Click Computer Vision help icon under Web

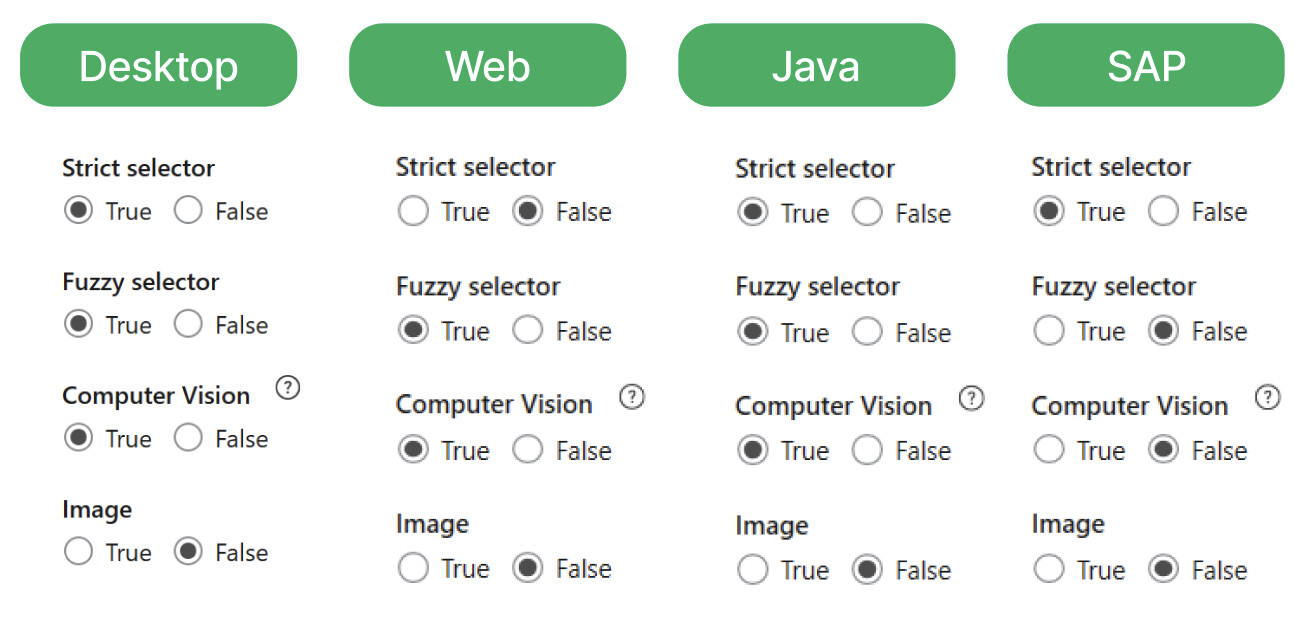tap(631, 397)
